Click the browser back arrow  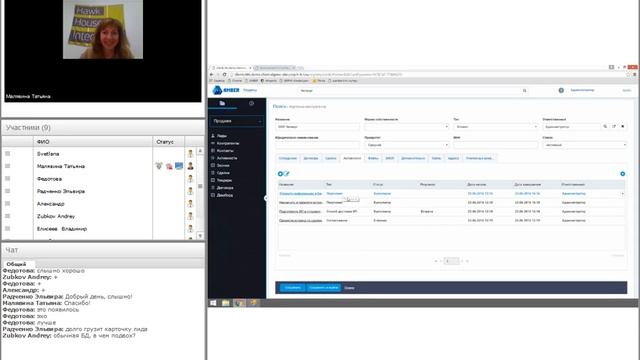point(211,74)
